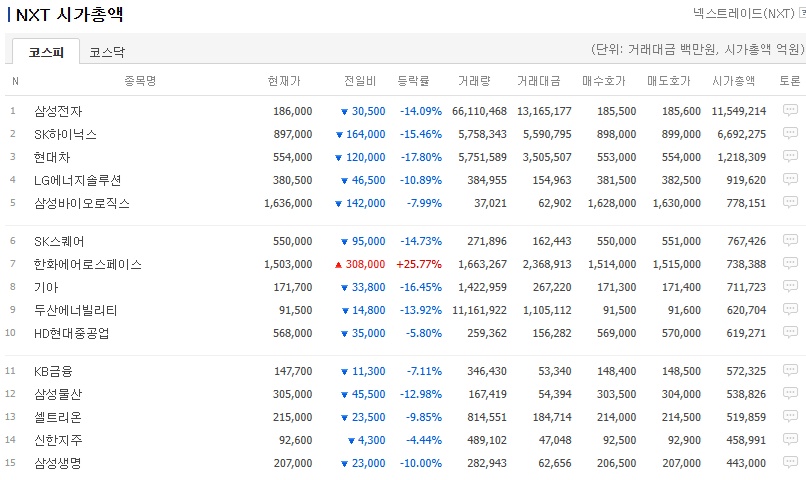The height and width of the screenshot is (480, 806).
Task: Open the 한화에어로스페이스 stock page
Action: [x=87, y=264]
